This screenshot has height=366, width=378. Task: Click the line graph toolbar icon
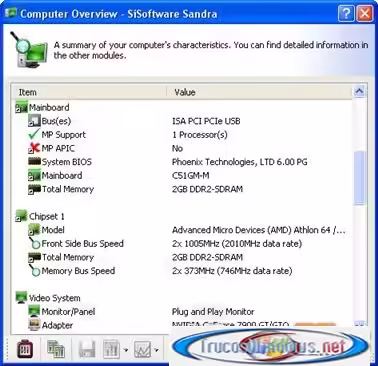coord(142,349)
